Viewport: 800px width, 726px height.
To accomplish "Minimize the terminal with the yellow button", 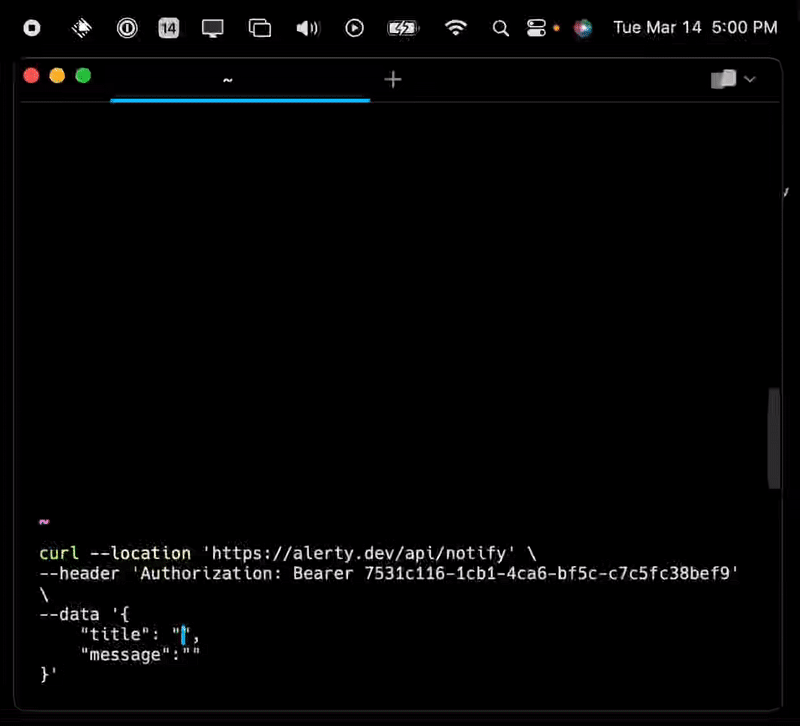I will pyautogui.click(x=57, y=76).
